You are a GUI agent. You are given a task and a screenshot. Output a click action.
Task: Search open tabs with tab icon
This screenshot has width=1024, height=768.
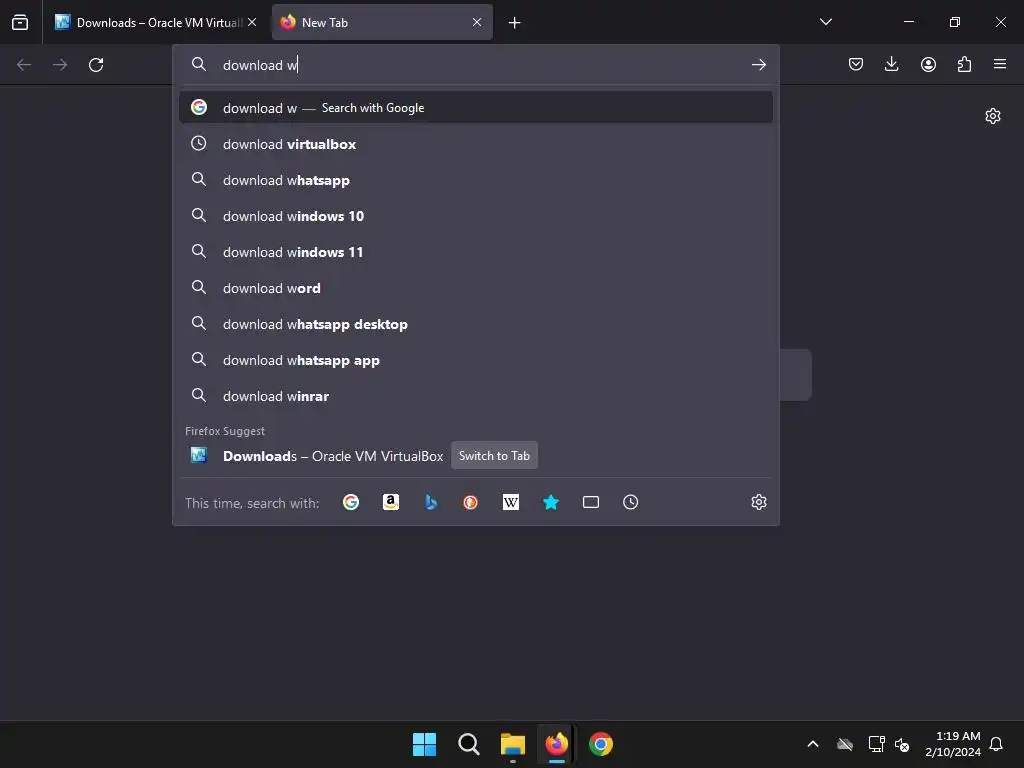(x=590, y=502)
